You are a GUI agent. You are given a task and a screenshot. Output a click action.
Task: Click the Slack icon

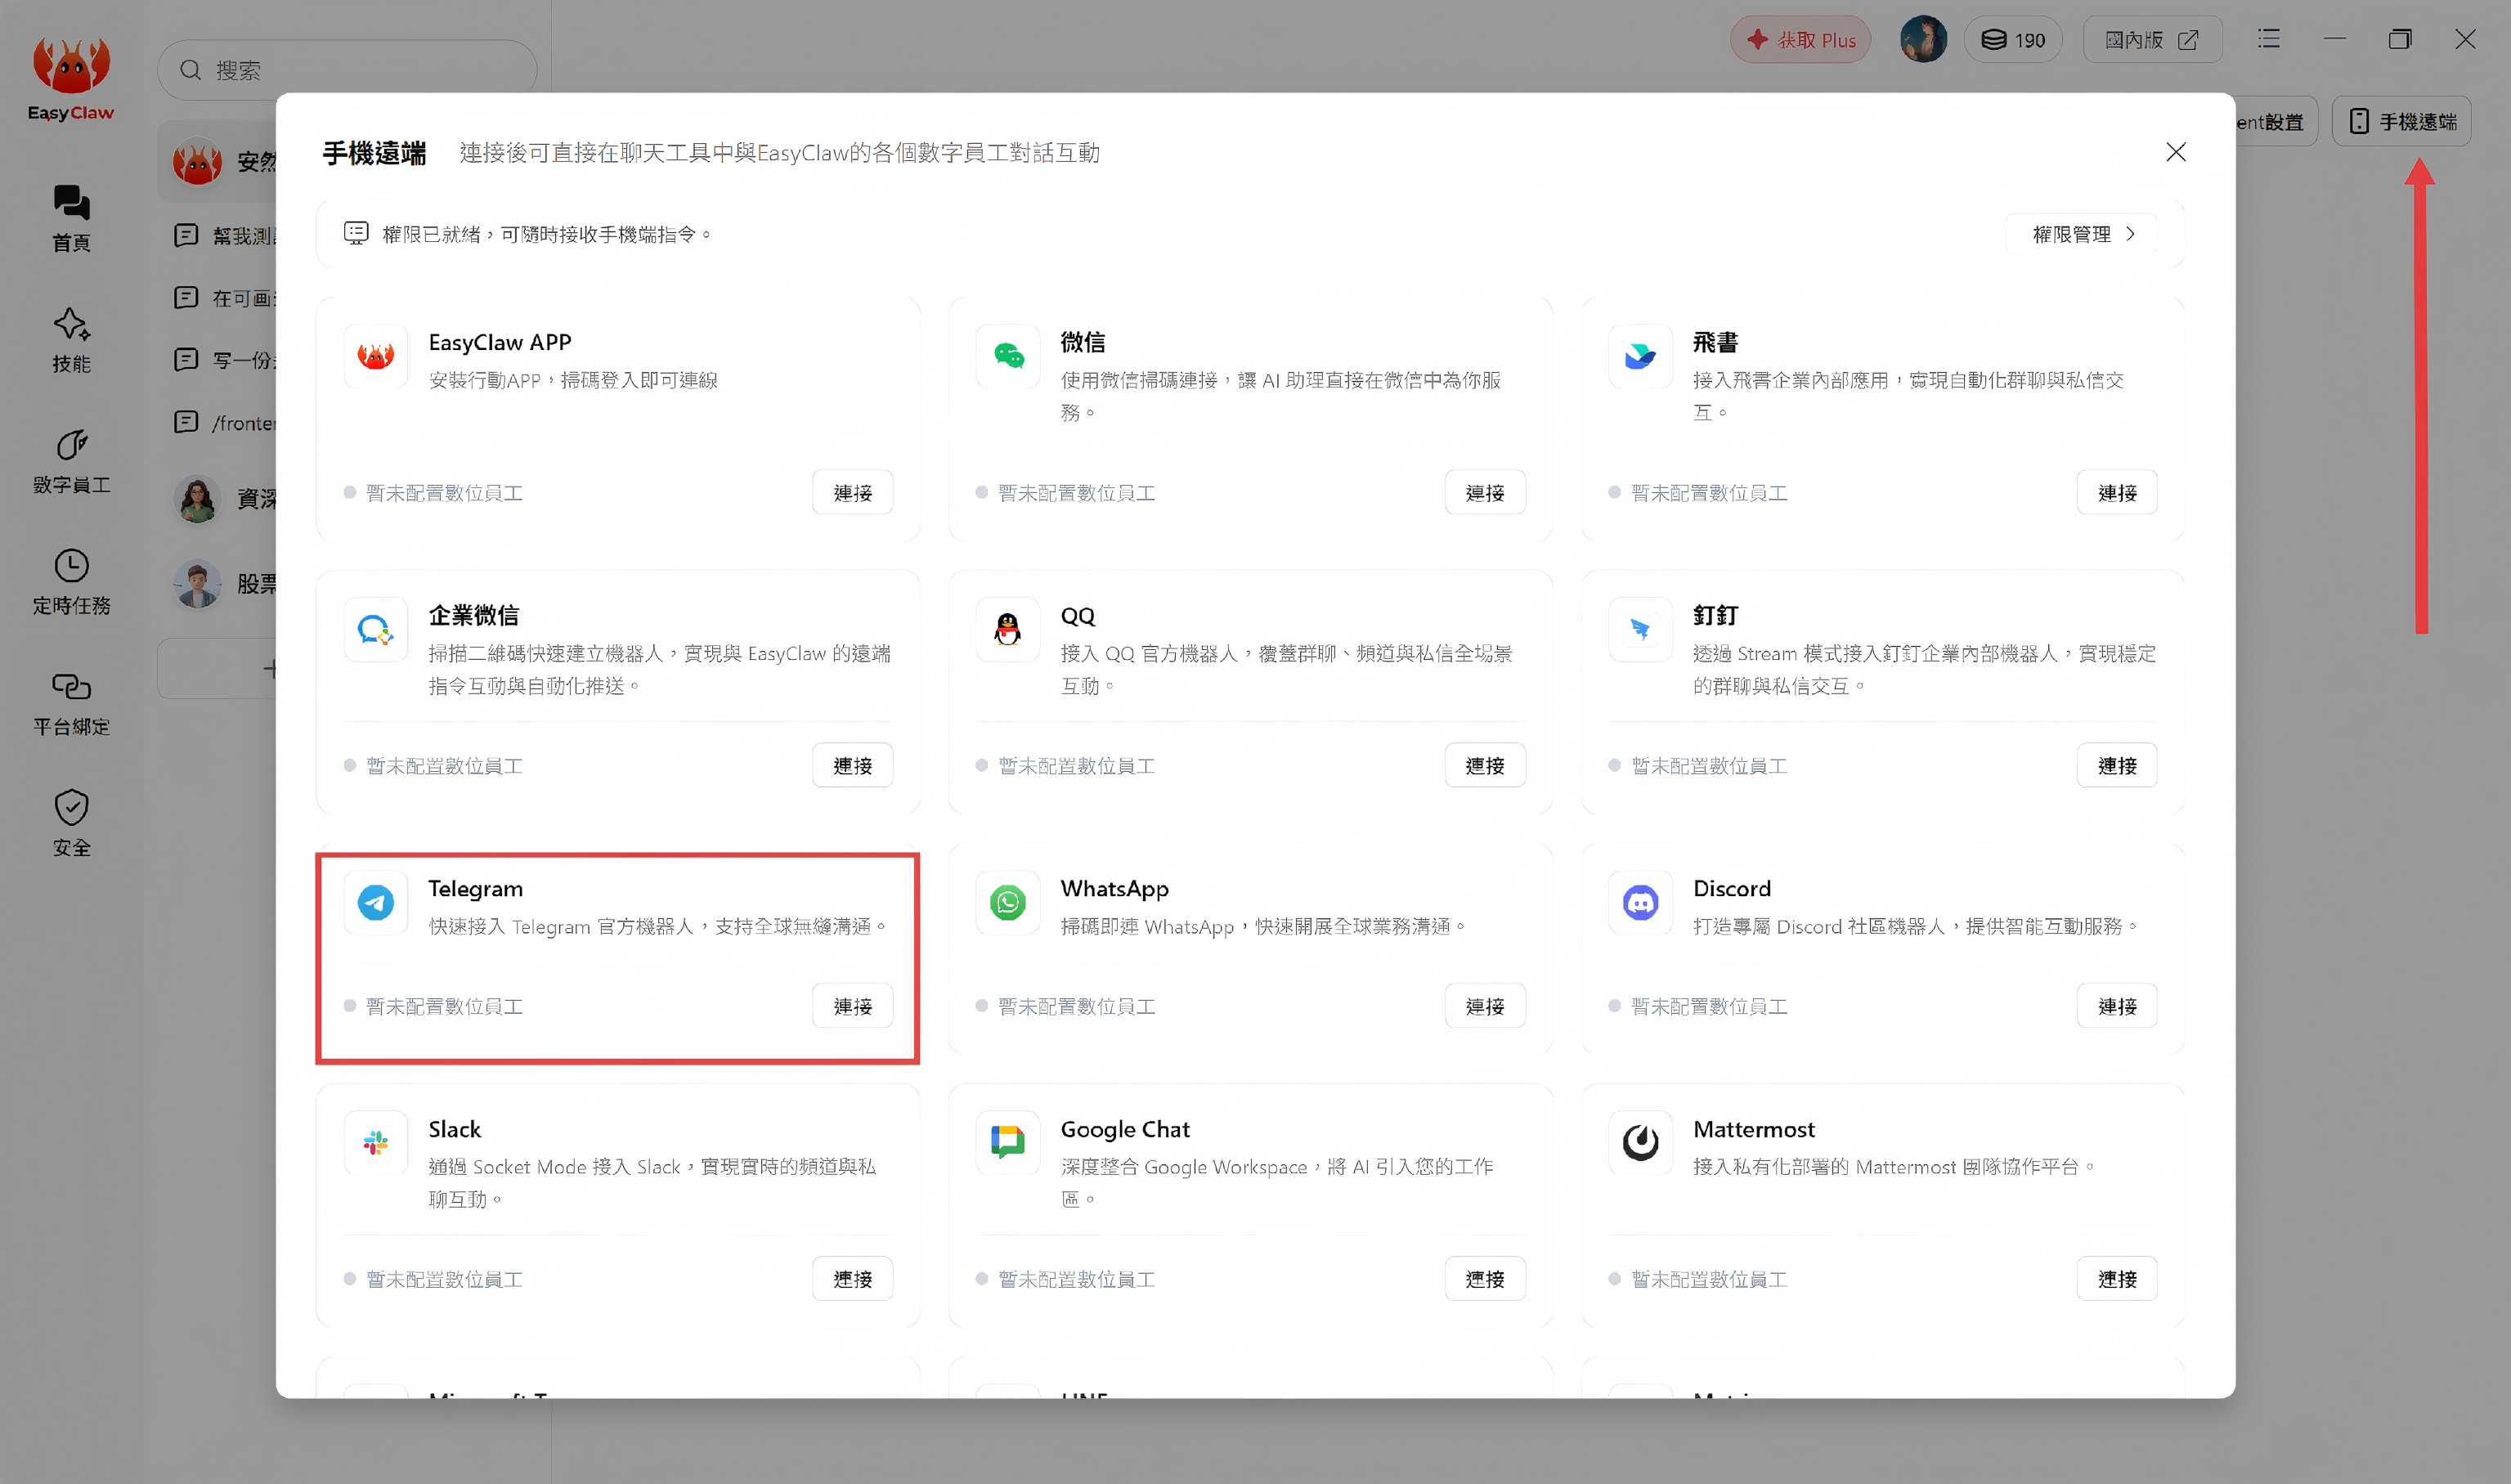376,1142
